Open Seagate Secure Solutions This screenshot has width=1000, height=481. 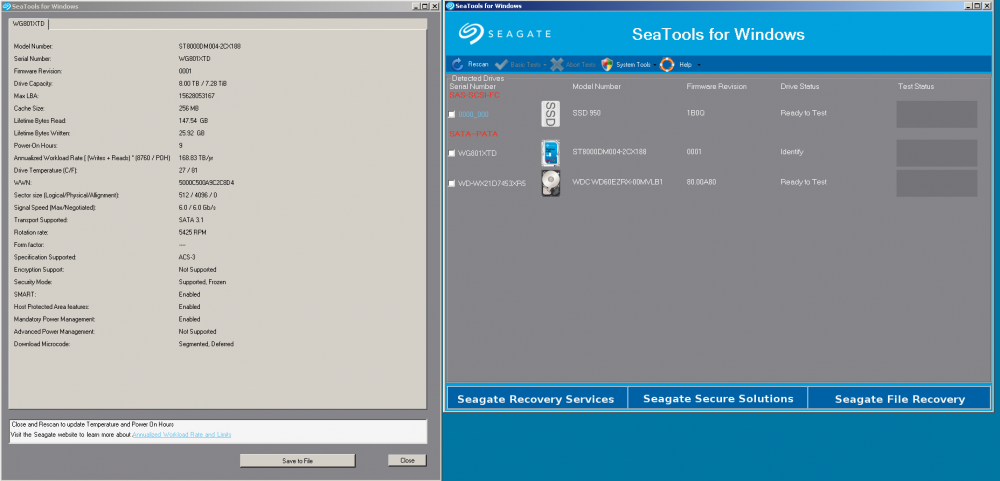coord(718,399)
